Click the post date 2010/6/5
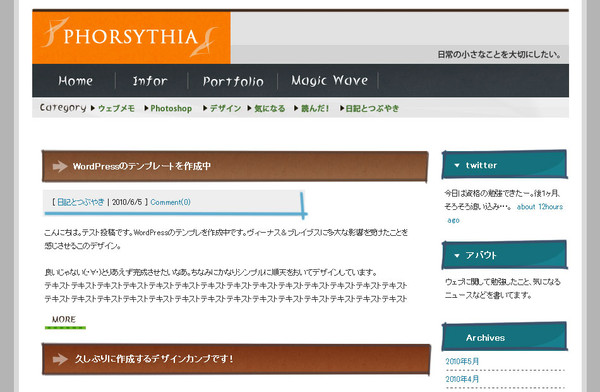 point(127,202)
